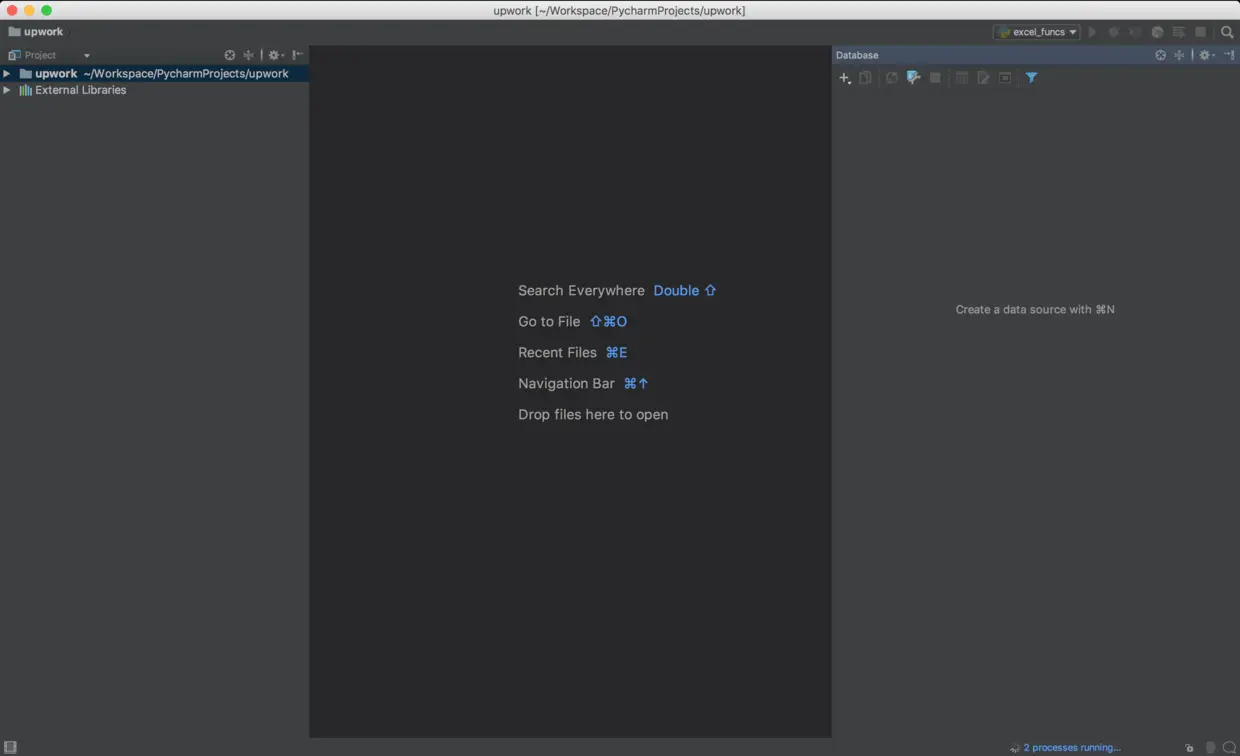Viewport: 1240px width, 756px height.
Task: Click the Profile icon in run toolbar
Action: 1157,32
